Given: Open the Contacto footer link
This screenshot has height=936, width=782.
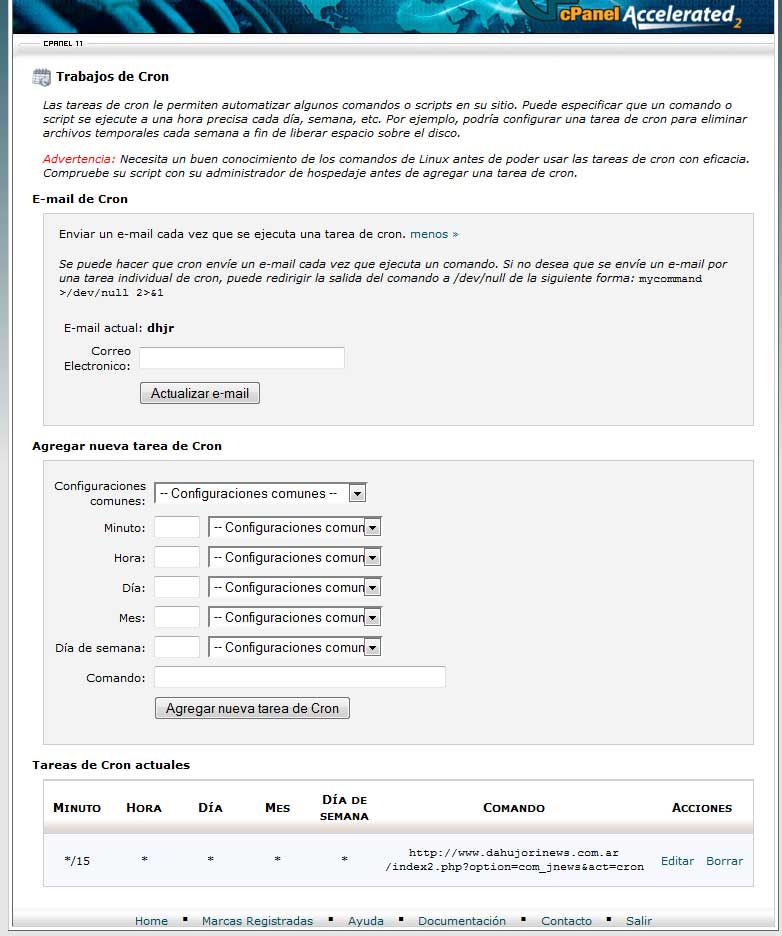Looking at the screenshot, I should [567, 920].
